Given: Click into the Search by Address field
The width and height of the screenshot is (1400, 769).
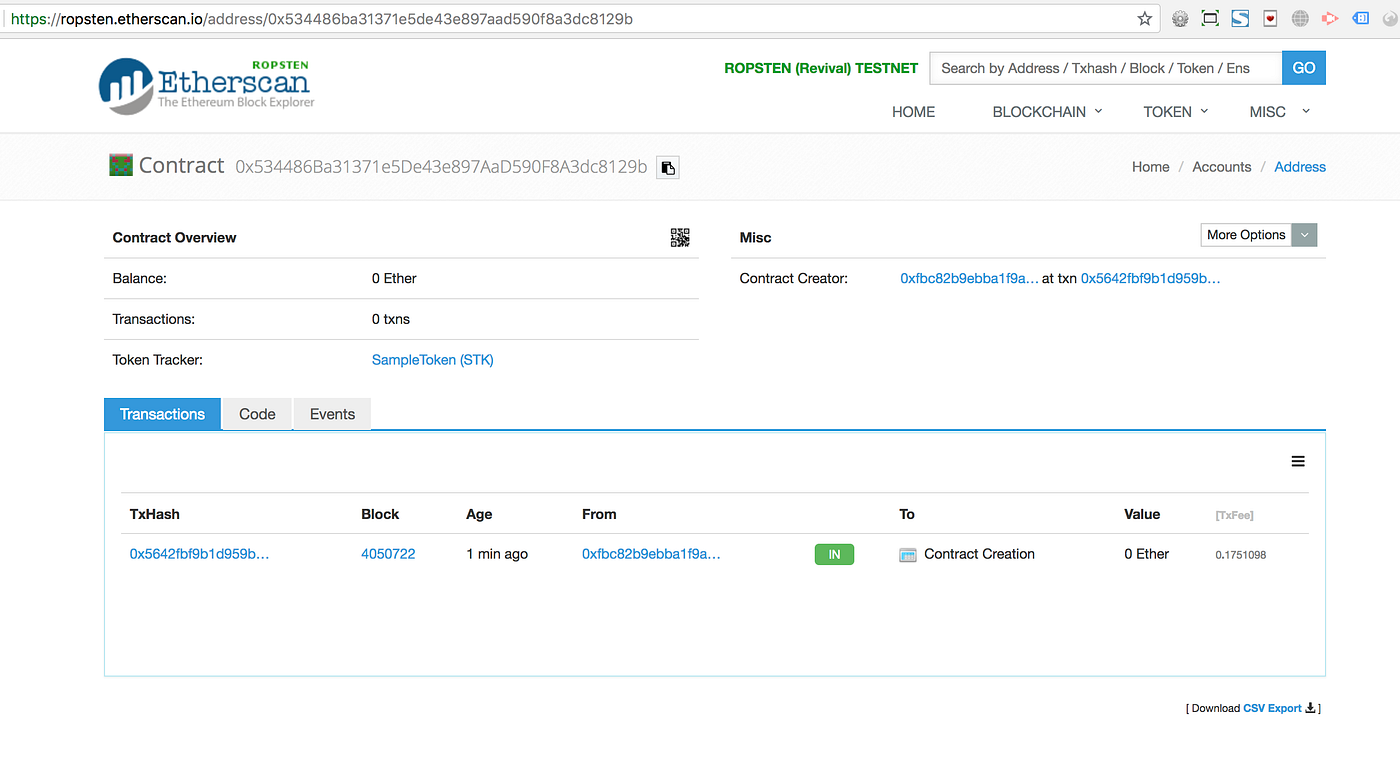Looking at the screenshot, I should point(1106,68).
